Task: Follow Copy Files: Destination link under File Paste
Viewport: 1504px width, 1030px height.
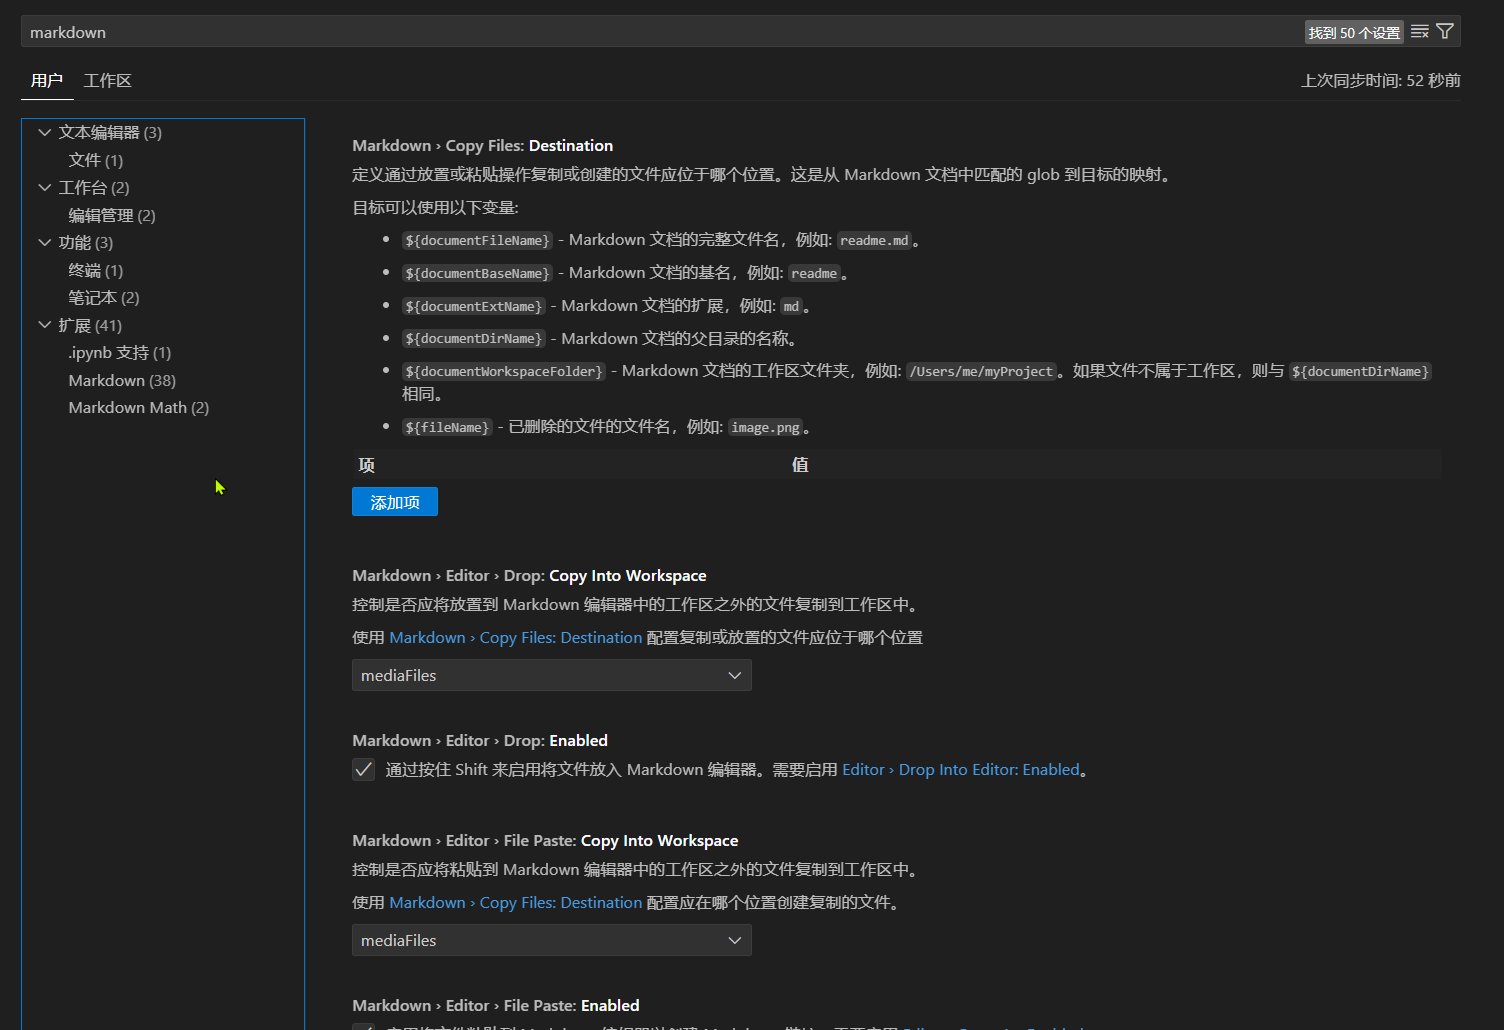Action: point(516,902)
